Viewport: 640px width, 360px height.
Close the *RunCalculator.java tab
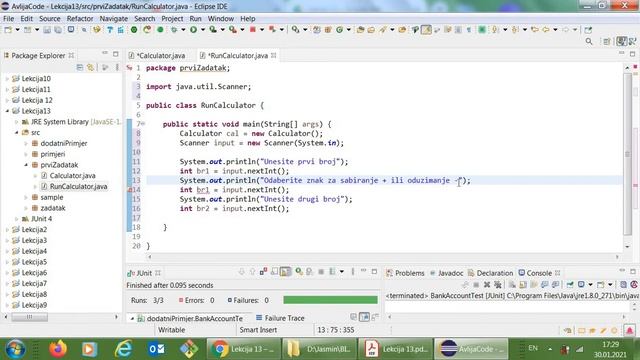[x=273, y=55]
